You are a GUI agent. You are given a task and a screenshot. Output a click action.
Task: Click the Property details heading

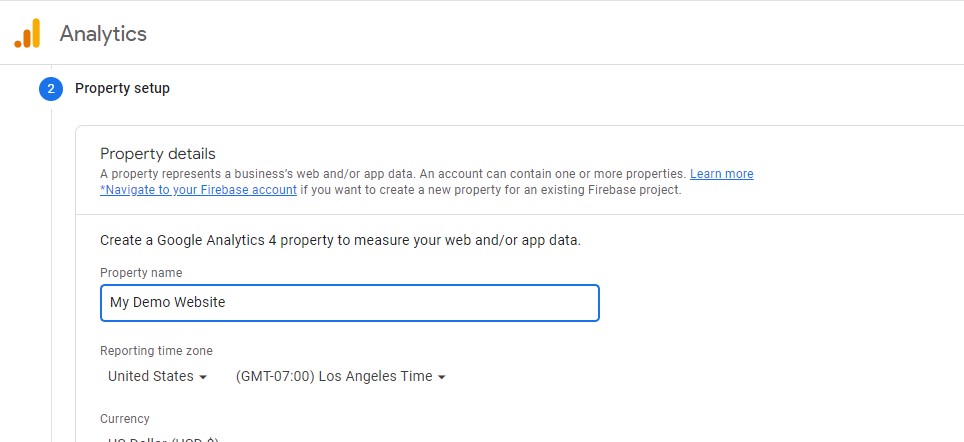point(158,154)
